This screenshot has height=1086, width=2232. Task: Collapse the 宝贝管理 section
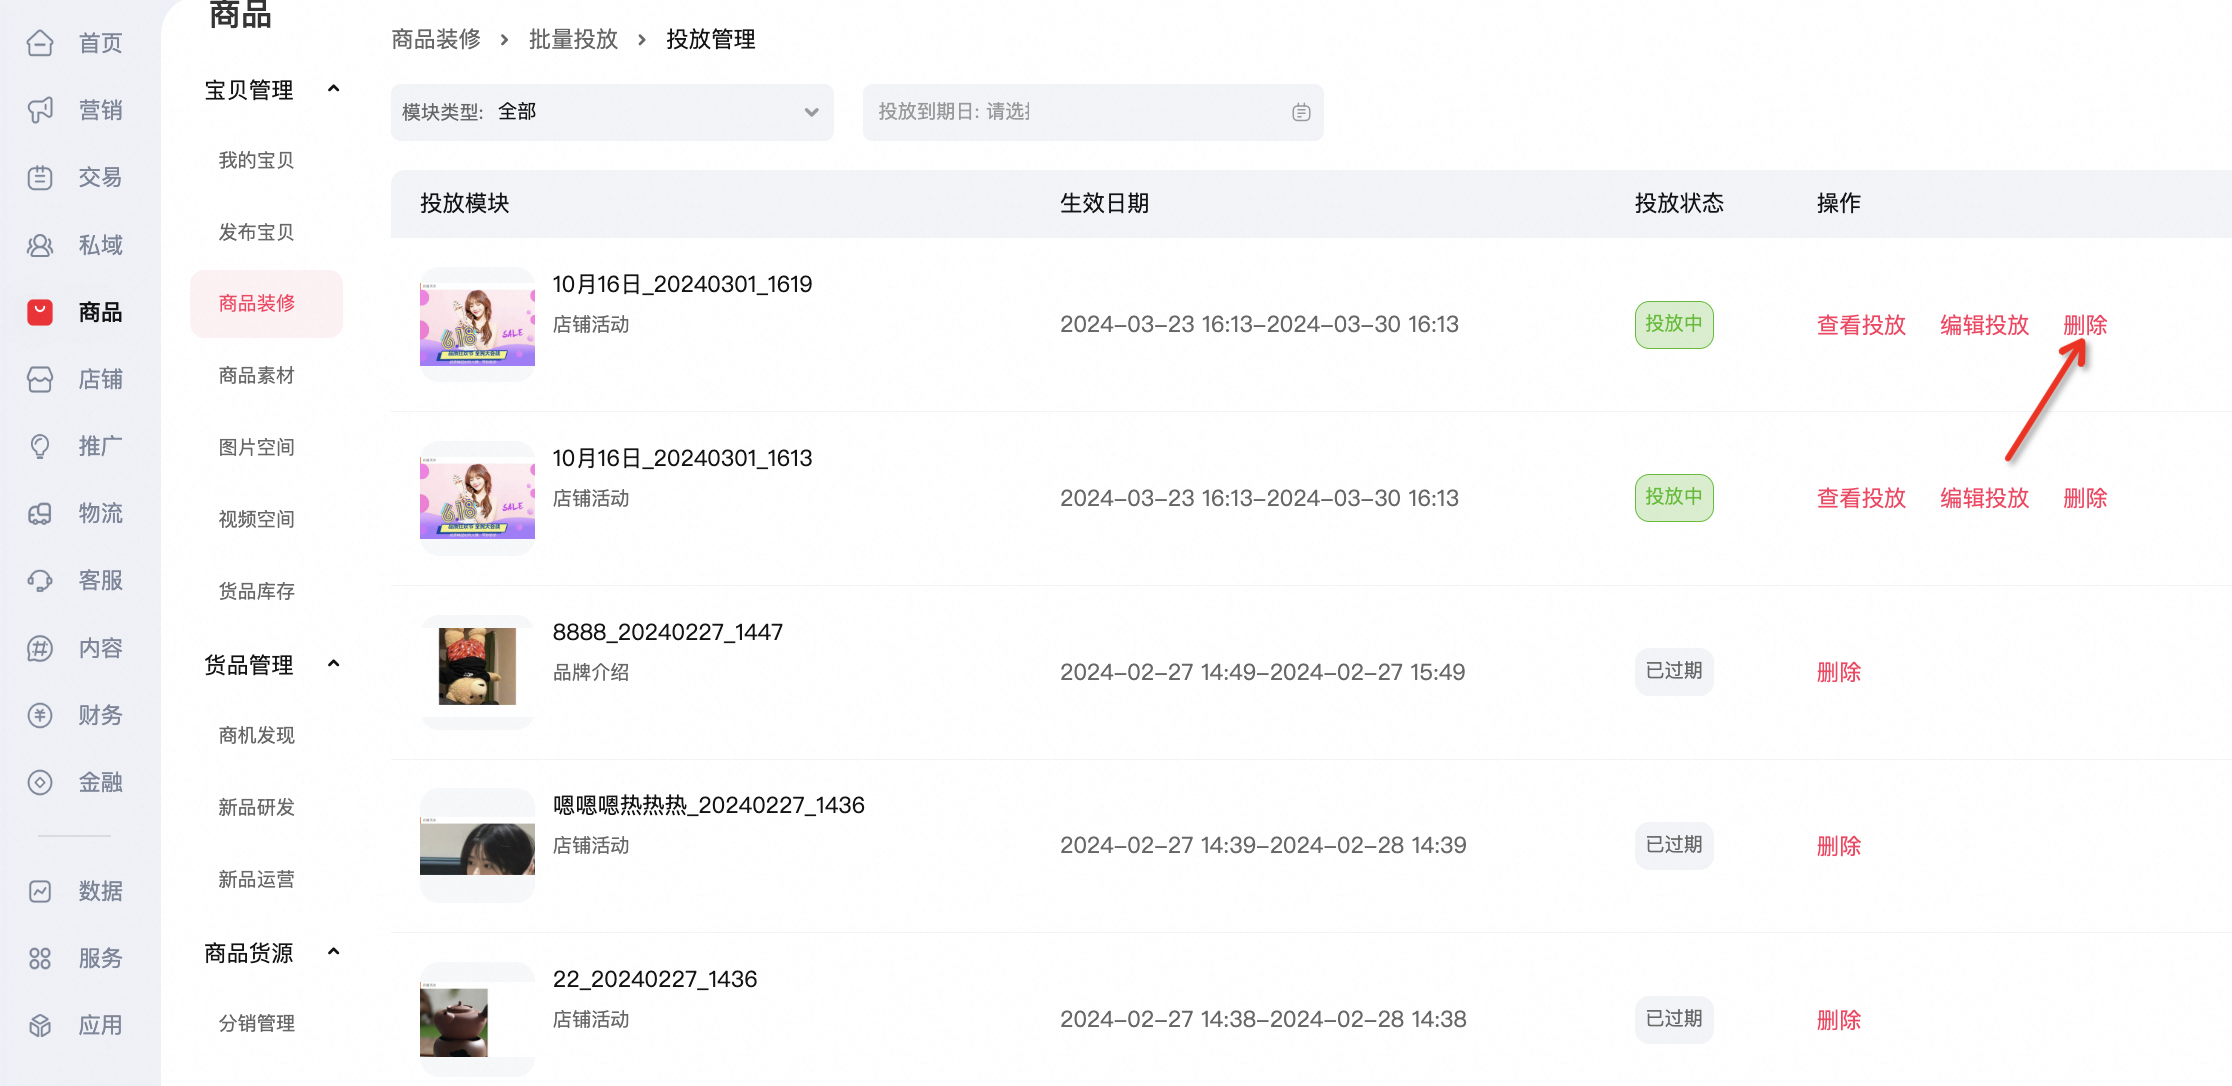pos(334,89)
